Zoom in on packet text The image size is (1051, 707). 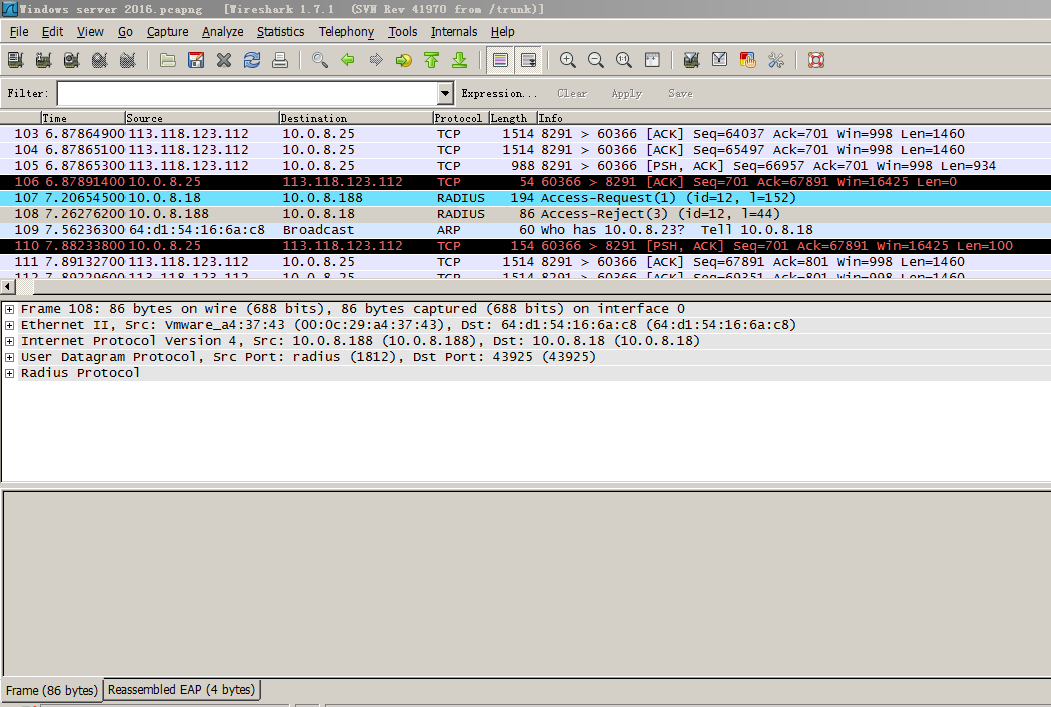(x=568, y=60)
